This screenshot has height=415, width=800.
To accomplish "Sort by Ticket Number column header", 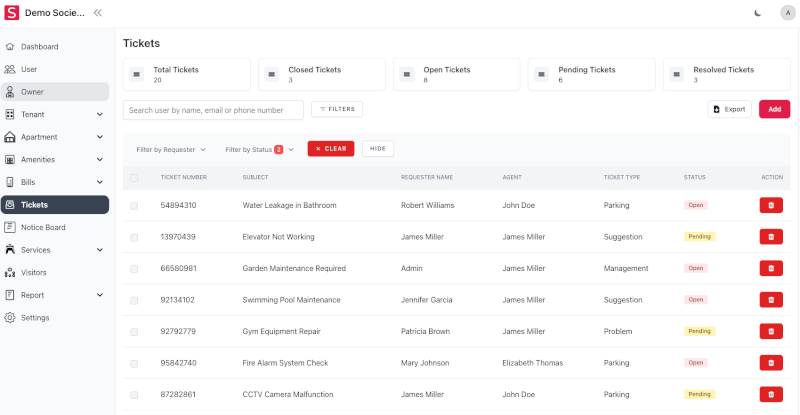I will tap(184, 177).
